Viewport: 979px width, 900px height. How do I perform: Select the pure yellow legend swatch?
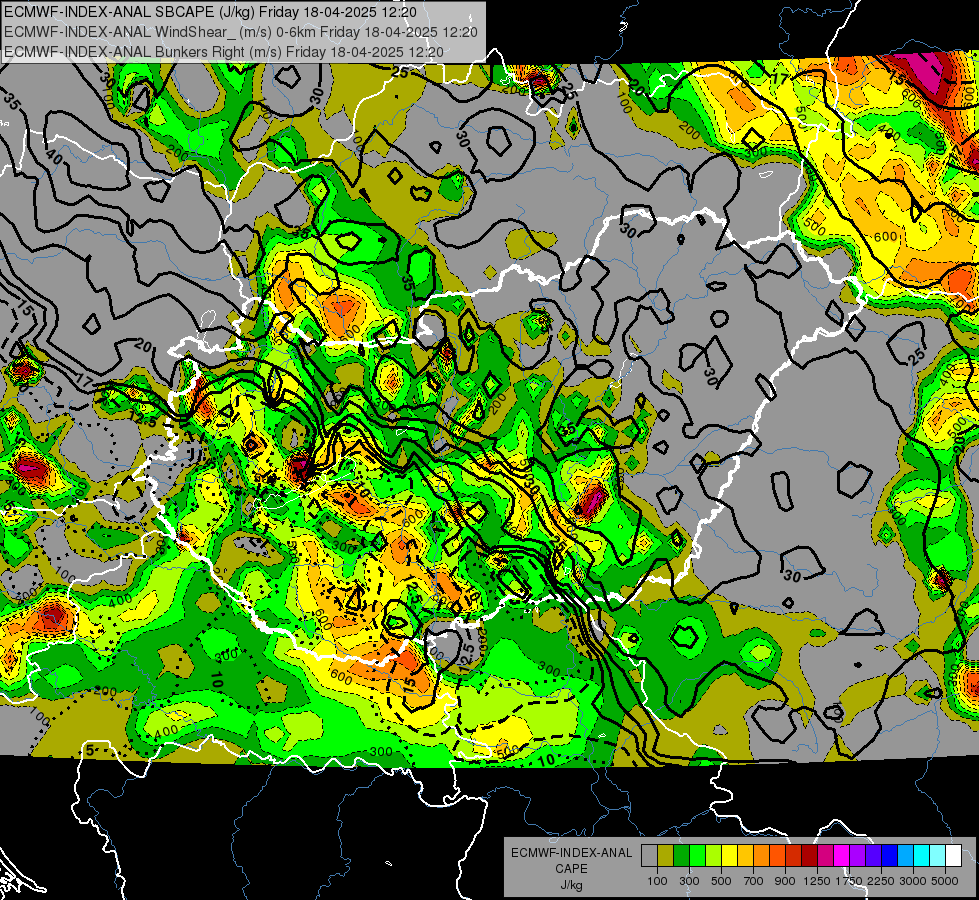(x=729, y=856)
